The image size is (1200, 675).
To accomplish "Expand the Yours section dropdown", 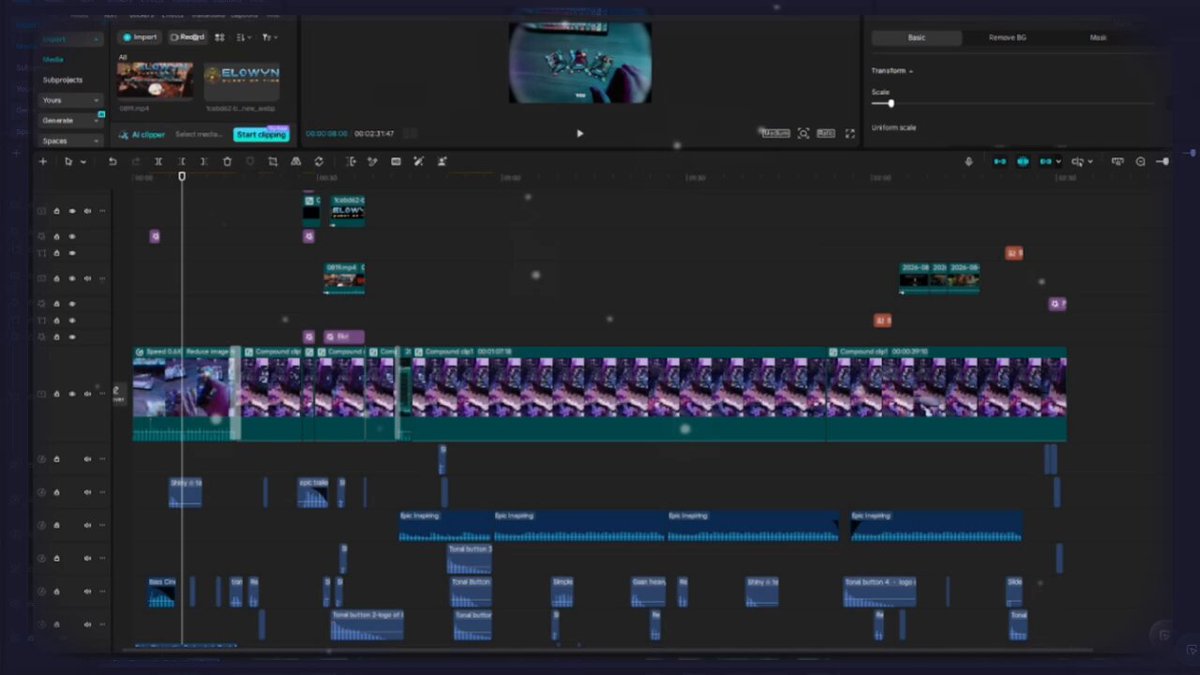I will pyautogui.click(x=71, y=100).
